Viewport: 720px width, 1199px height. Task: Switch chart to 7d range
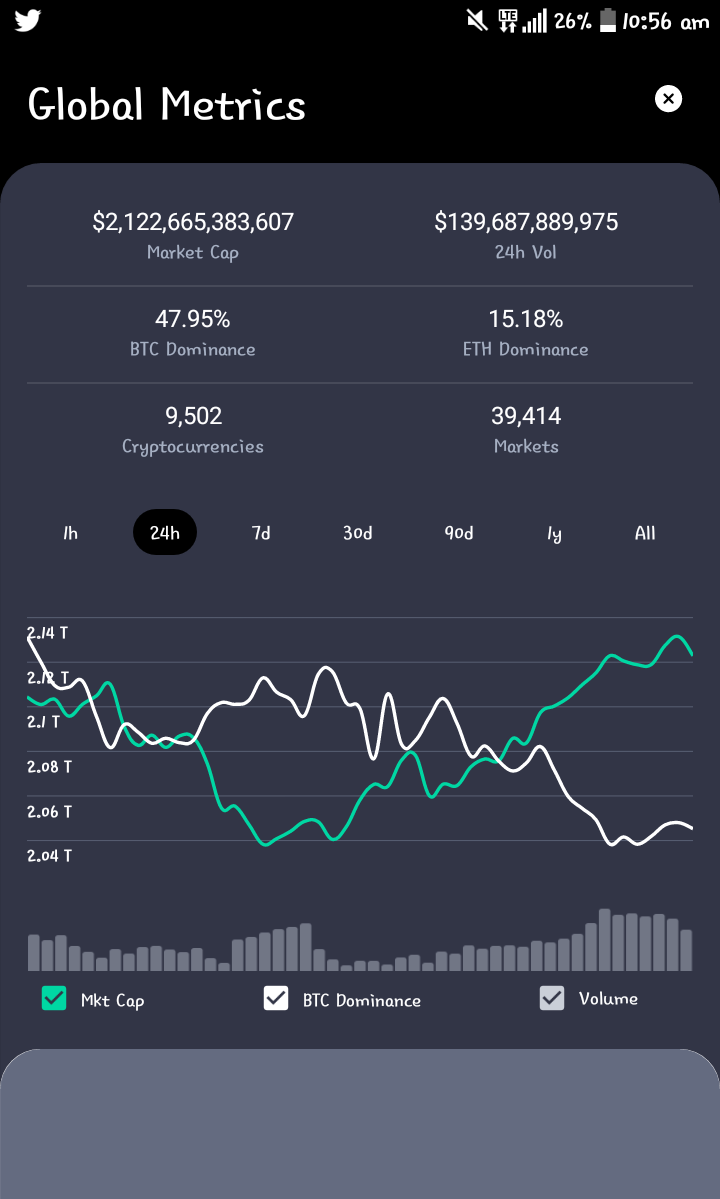pyautogui.click(x=261, y=533)
